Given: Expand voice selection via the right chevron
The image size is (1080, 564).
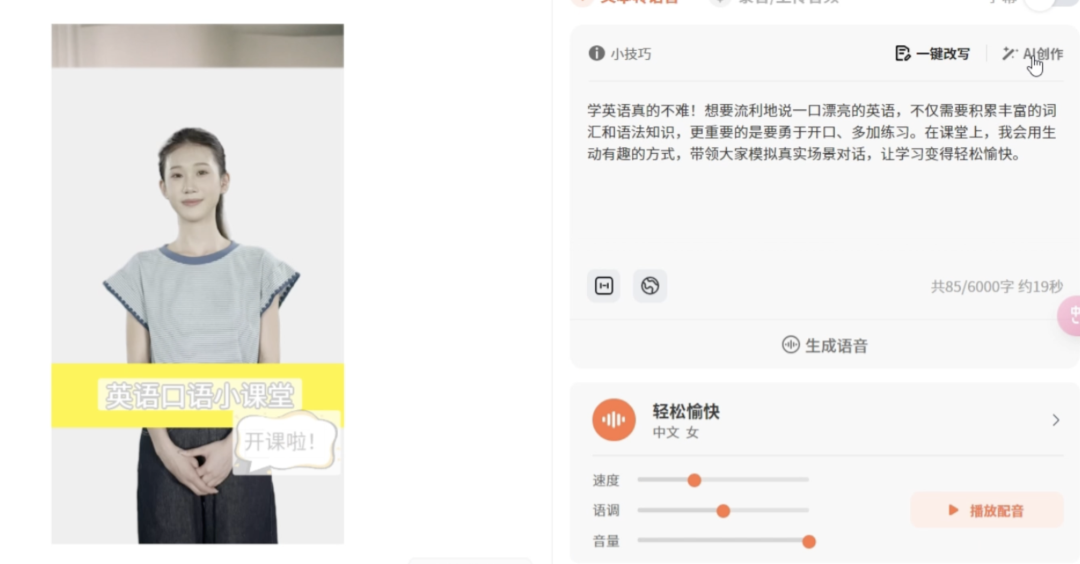Looking at the screenshot, I should tap(1056, 419).
